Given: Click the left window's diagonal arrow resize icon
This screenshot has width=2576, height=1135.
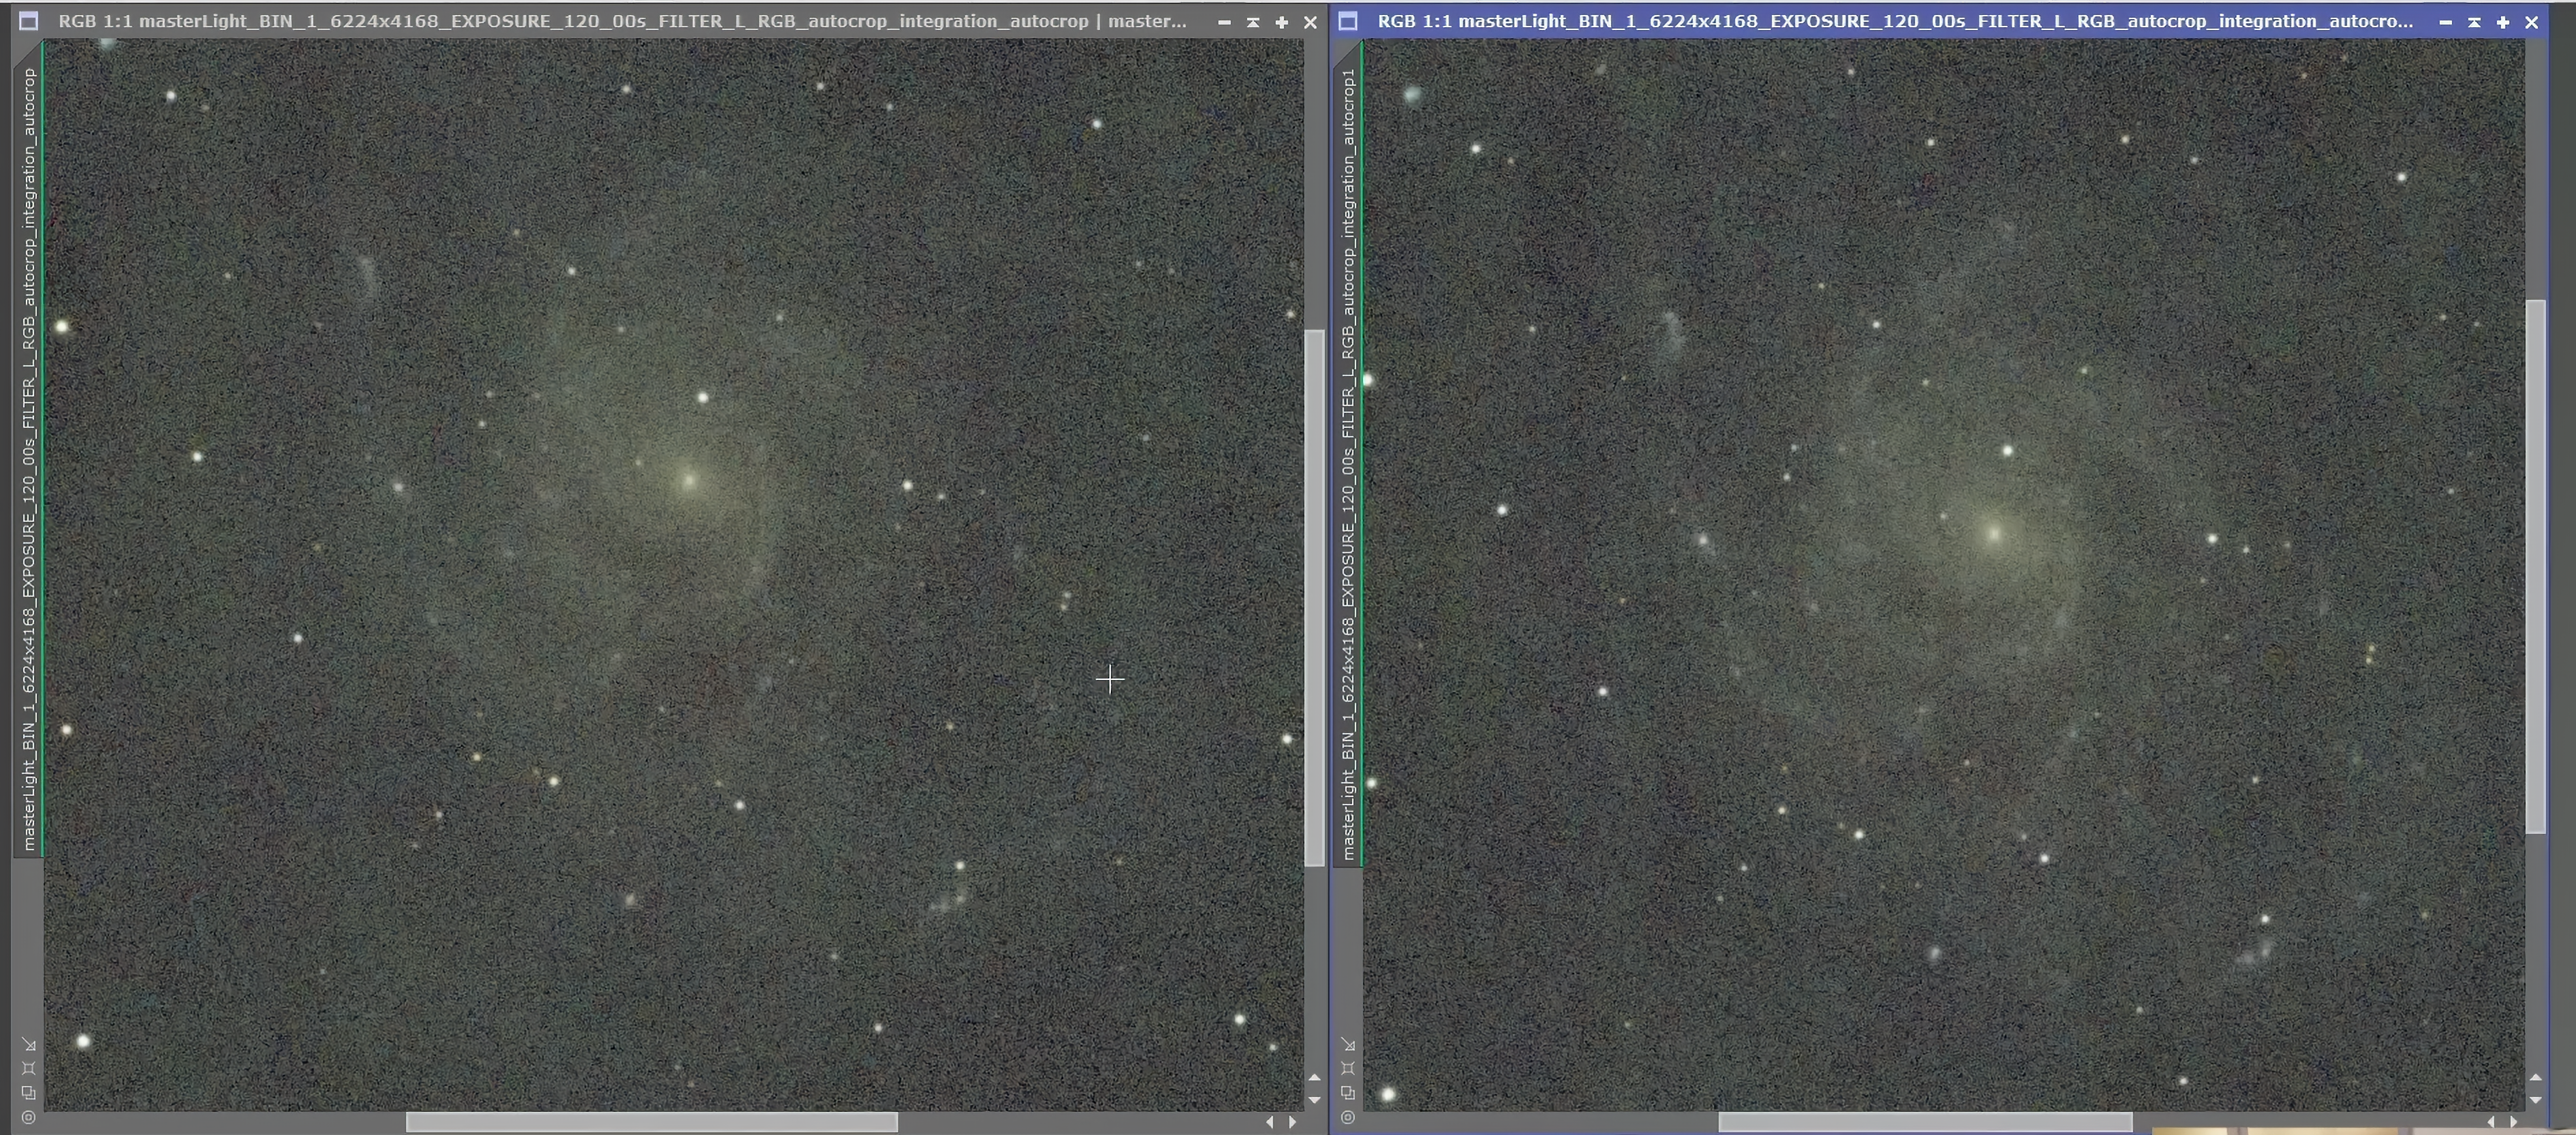Looking at the screenshot, I should tap(28, 1044).
